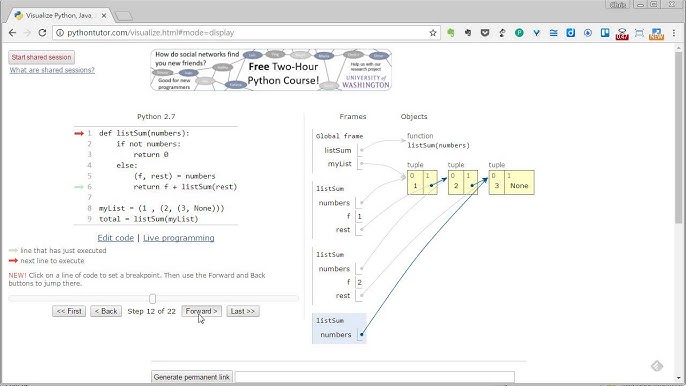The width and height of the screenshot is (686, 386).
Task: Open the Live programming link
Action: click(178, 238)
